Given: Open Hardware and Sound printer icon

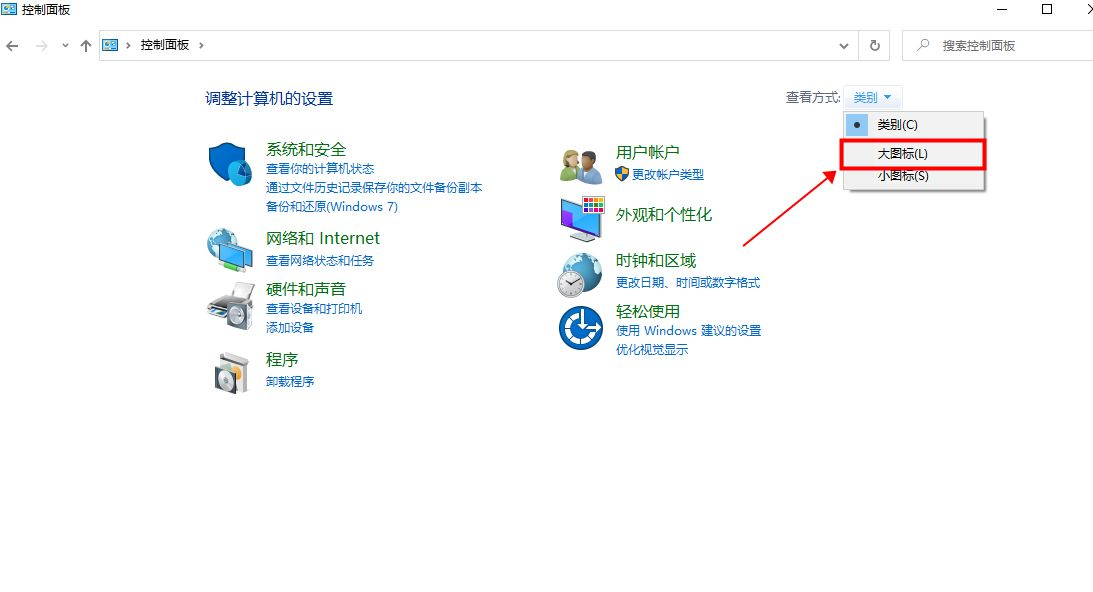Looking at the screenshot, I should 231,305.
